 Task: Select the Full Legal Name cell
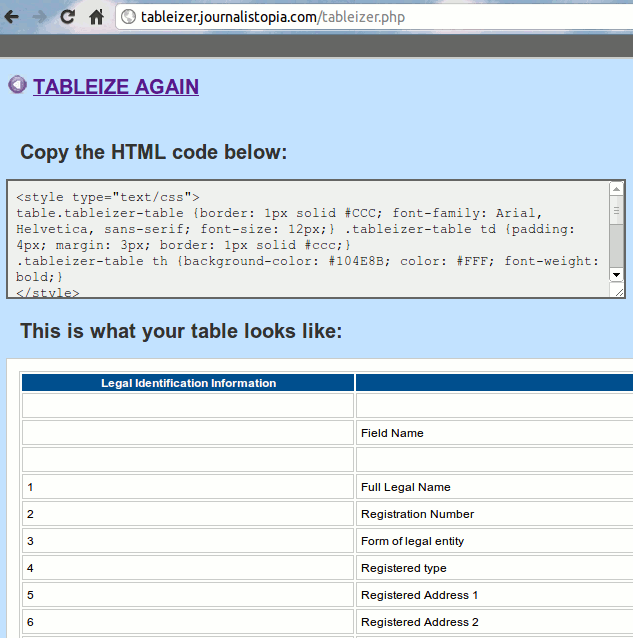tap(494, 487)
